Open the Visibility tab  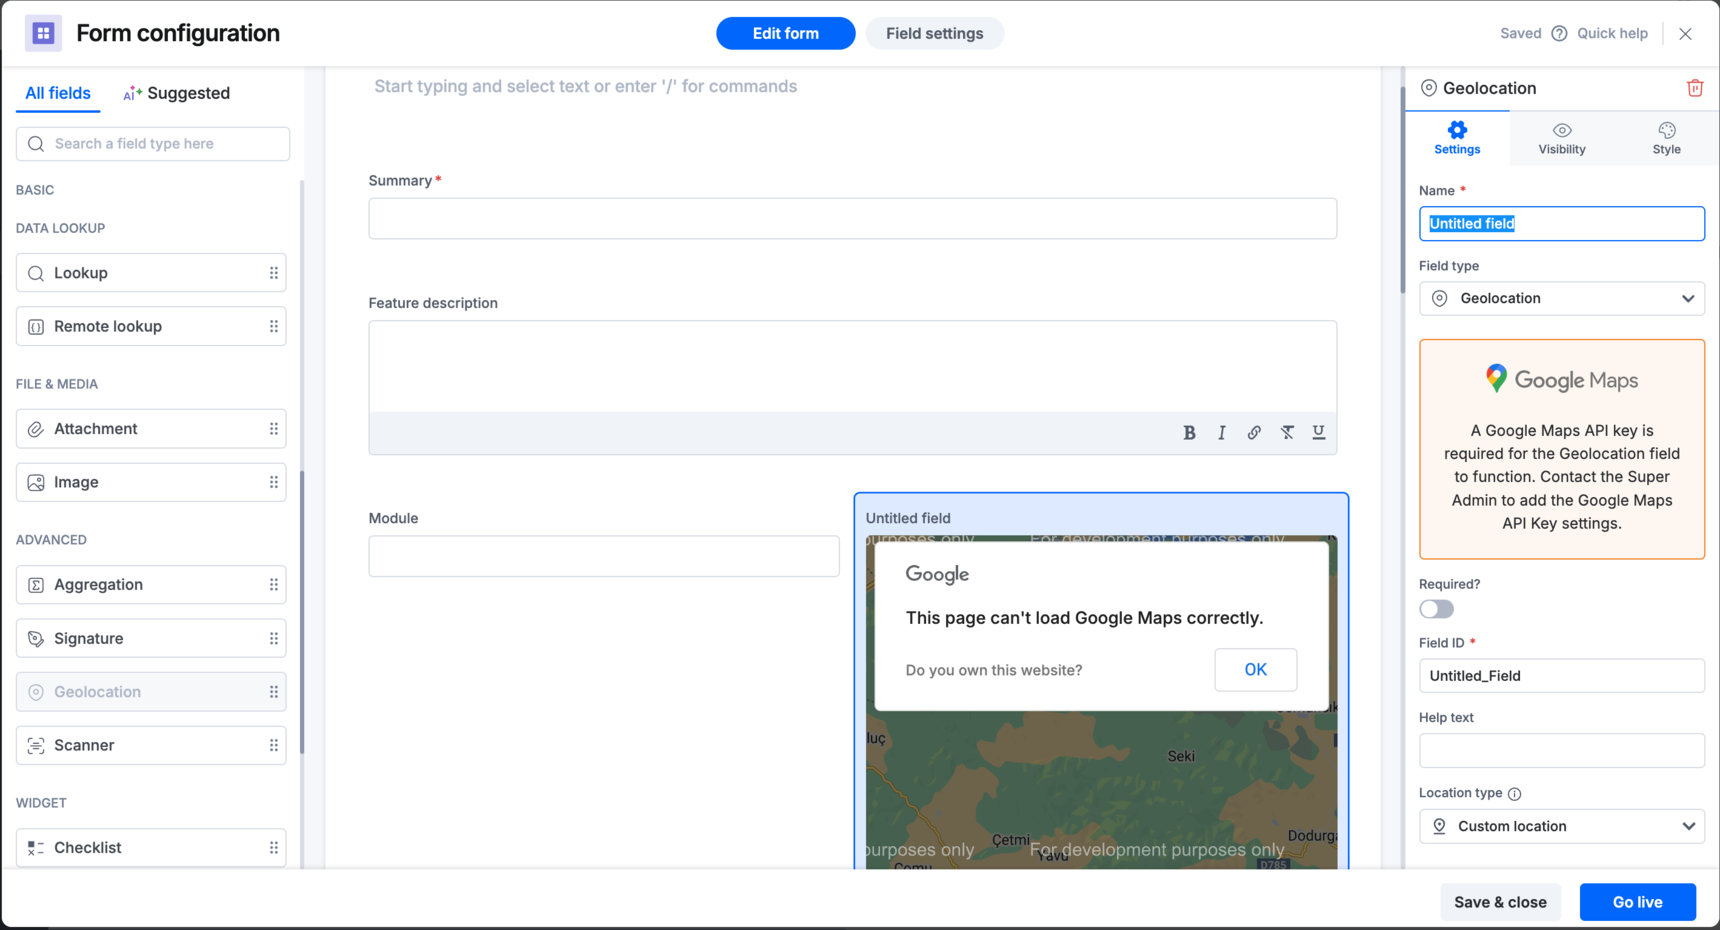[1562, 138]
